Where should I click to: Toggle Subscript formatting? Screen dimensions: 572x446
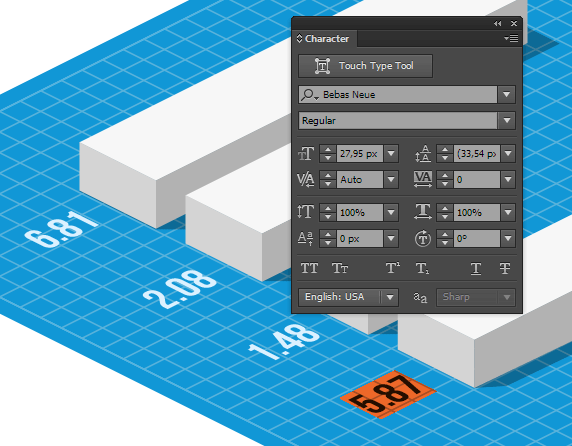click(422, 268)
